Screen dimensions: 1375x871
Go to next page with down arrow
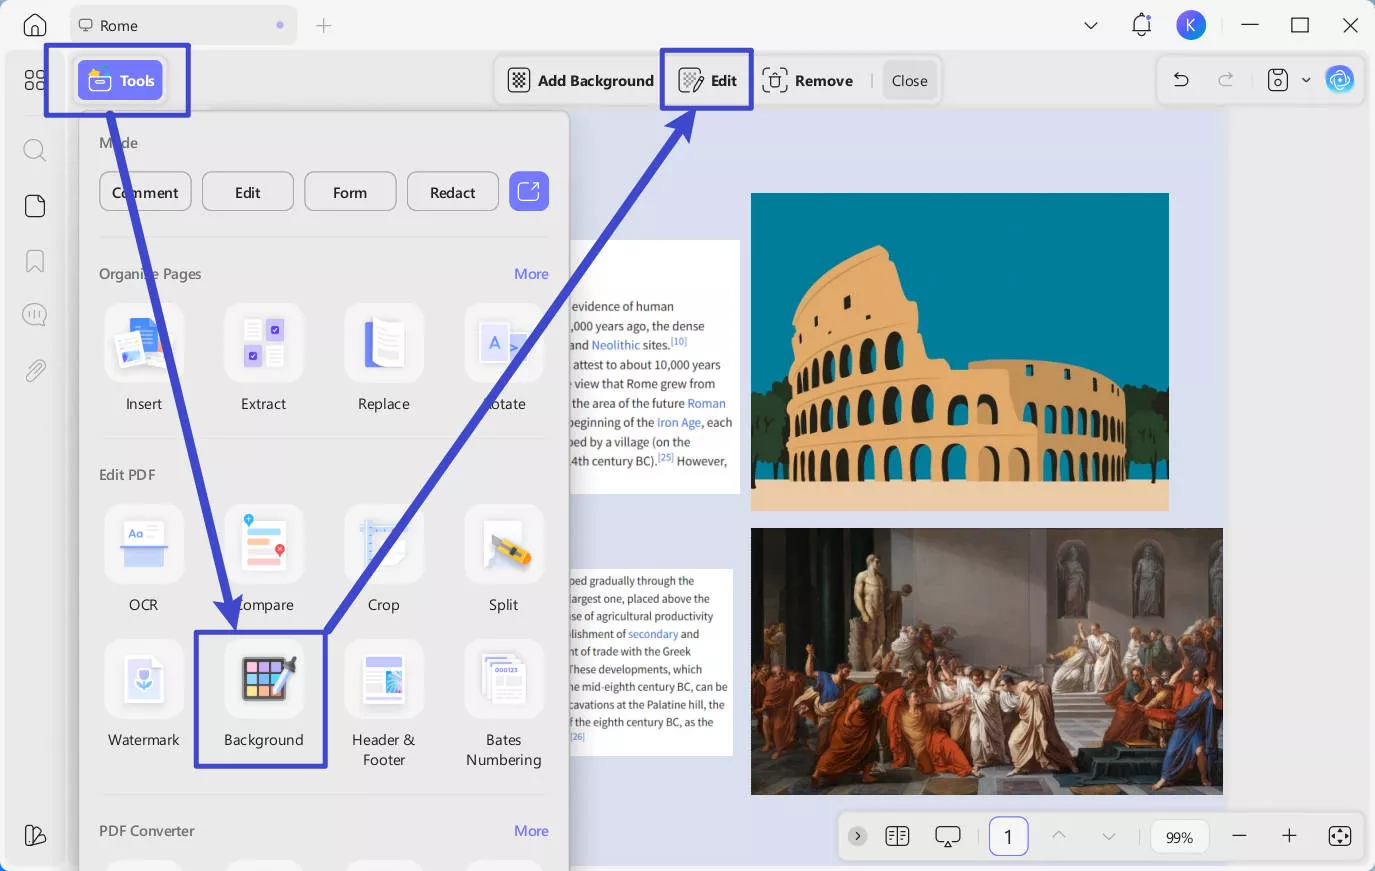pyautogui.click(x=1108, y=836)
